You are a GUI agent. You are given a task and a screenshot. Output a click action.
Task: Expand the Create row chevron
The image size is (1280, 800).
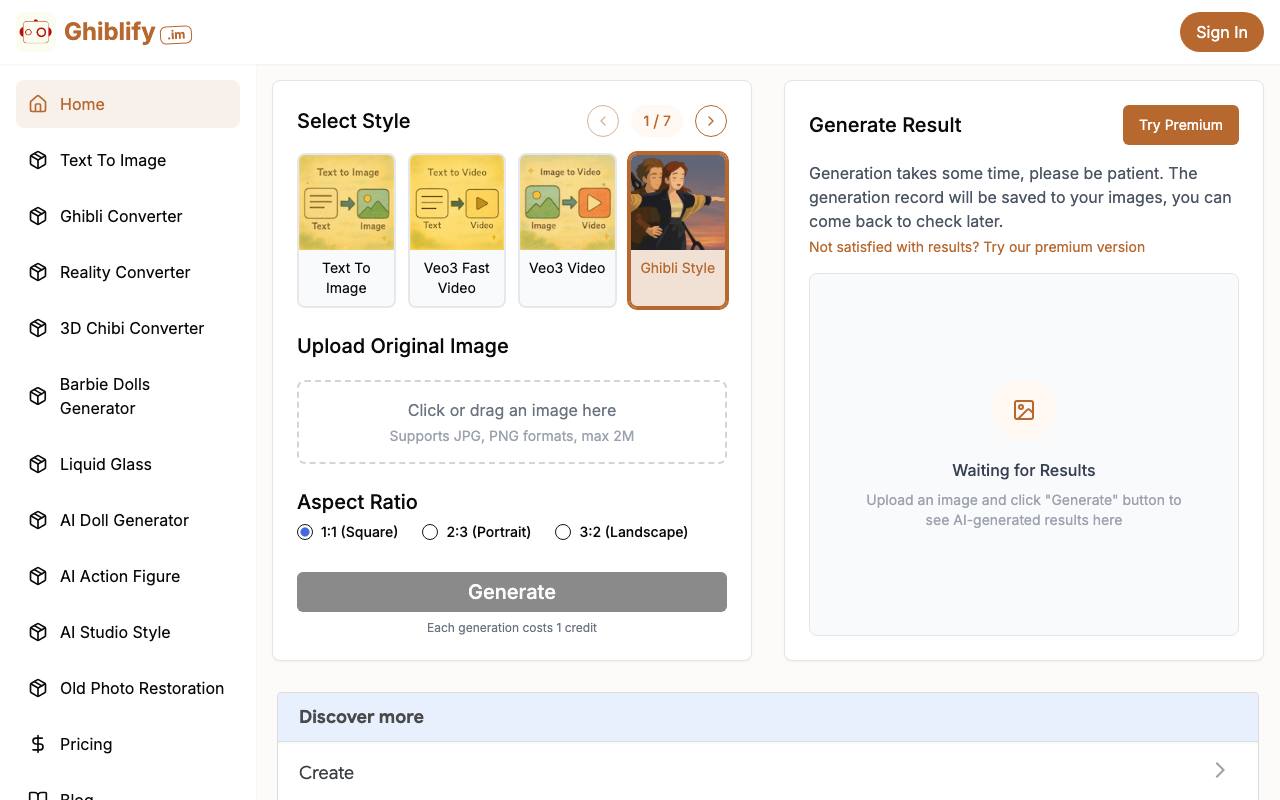1220,770
